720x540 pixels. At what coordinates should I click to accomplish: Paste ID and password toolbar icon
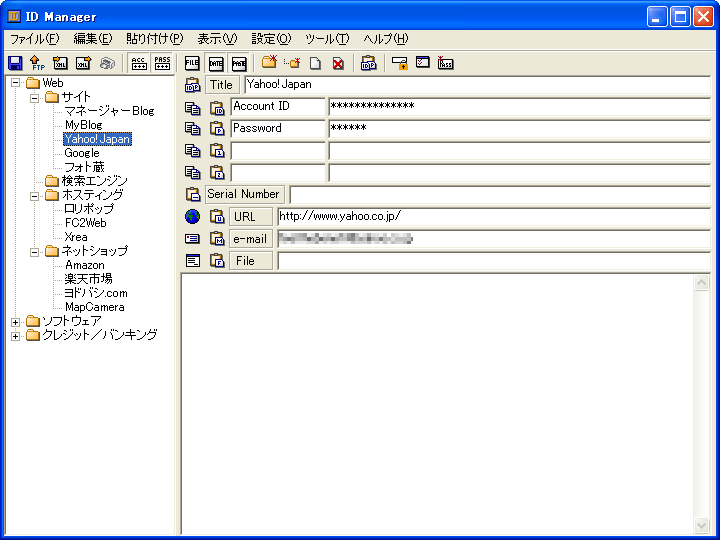[368, 63]
